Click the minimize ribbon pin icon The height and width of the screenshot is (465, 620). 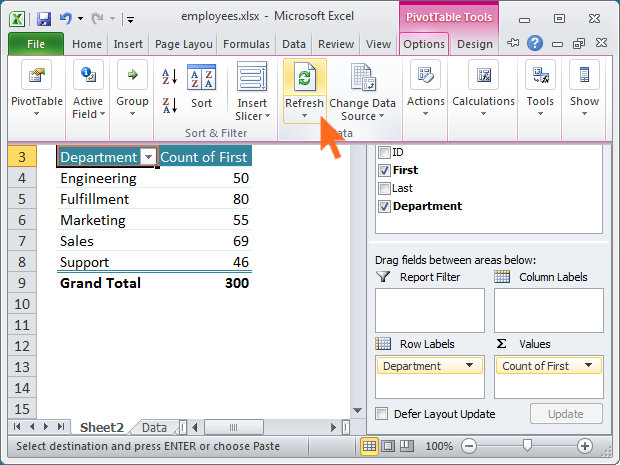[513, 43]
